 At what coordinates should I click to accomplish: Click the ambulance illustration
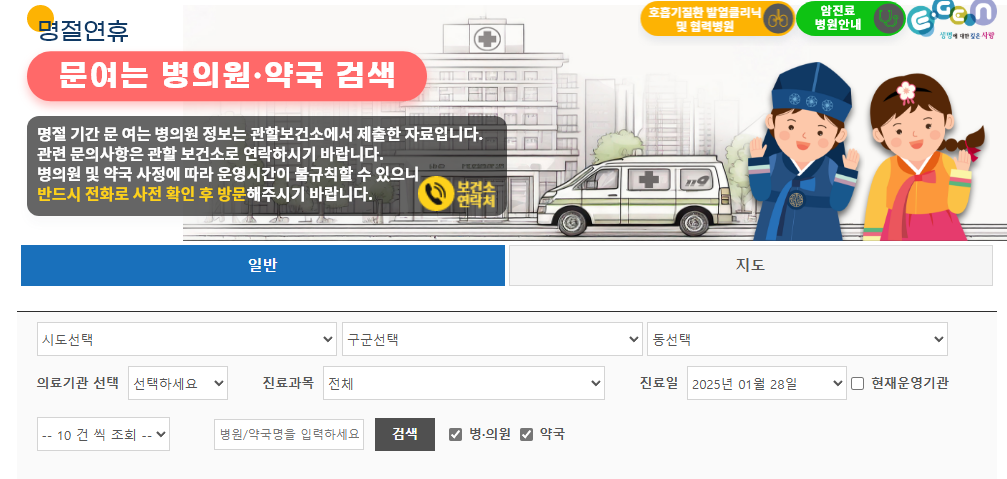[x=633, y=195]
